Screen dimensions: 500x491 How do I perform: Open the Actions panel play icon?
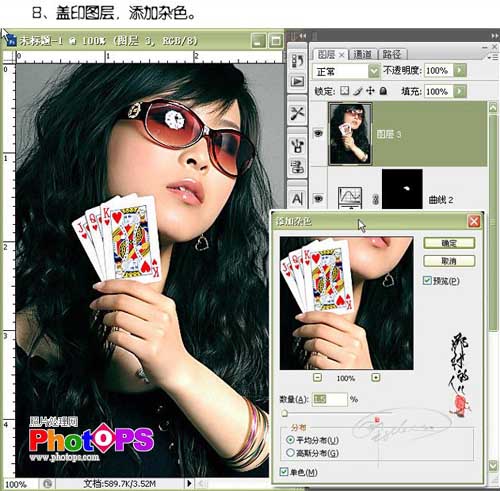(297, 81)
